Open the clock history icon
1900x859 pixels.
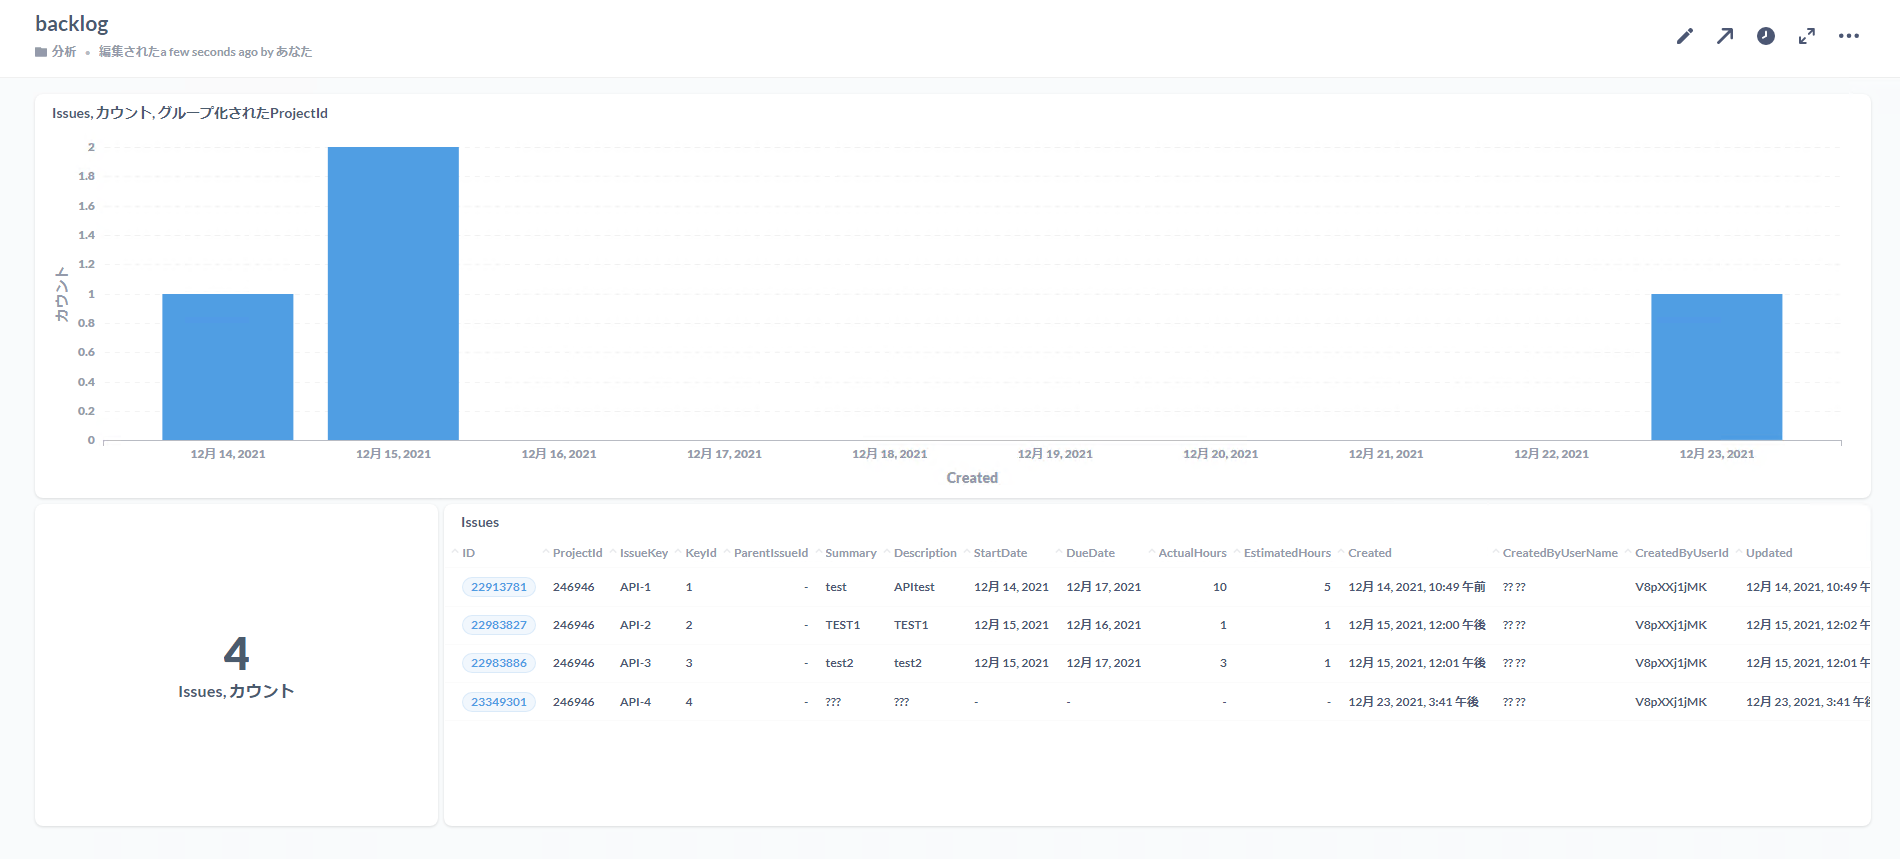point(1766,36)
